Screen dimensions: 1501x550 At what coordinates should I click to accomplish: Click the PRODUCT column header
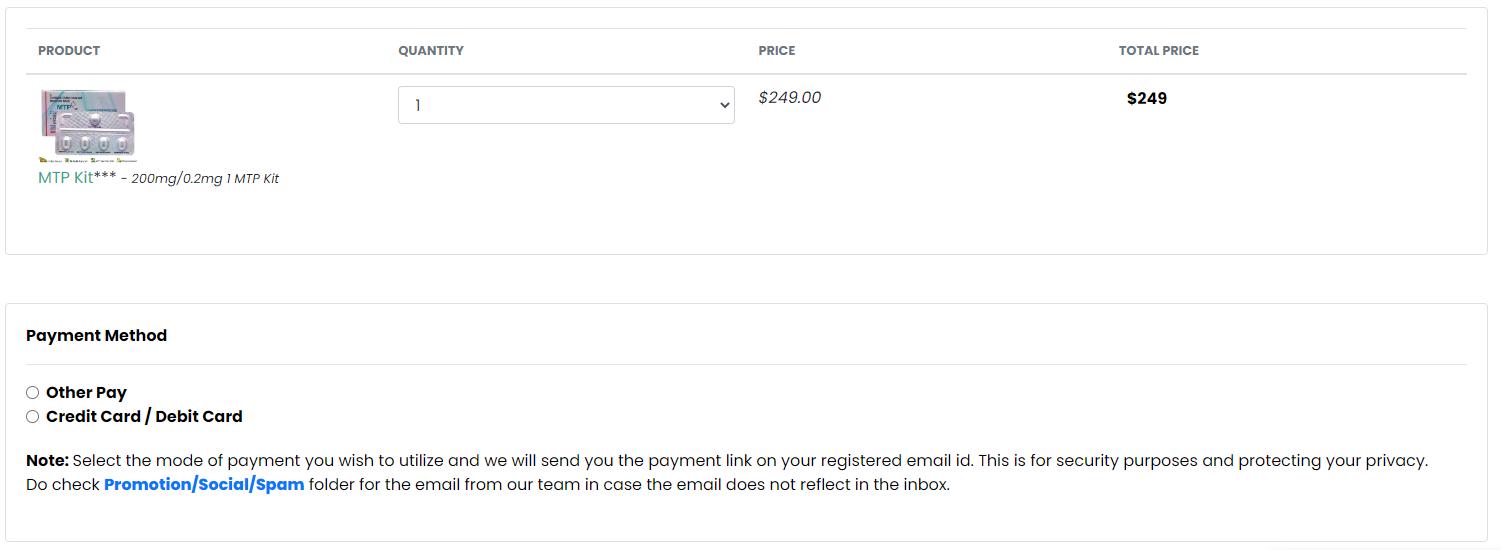(x=69, y=51)
